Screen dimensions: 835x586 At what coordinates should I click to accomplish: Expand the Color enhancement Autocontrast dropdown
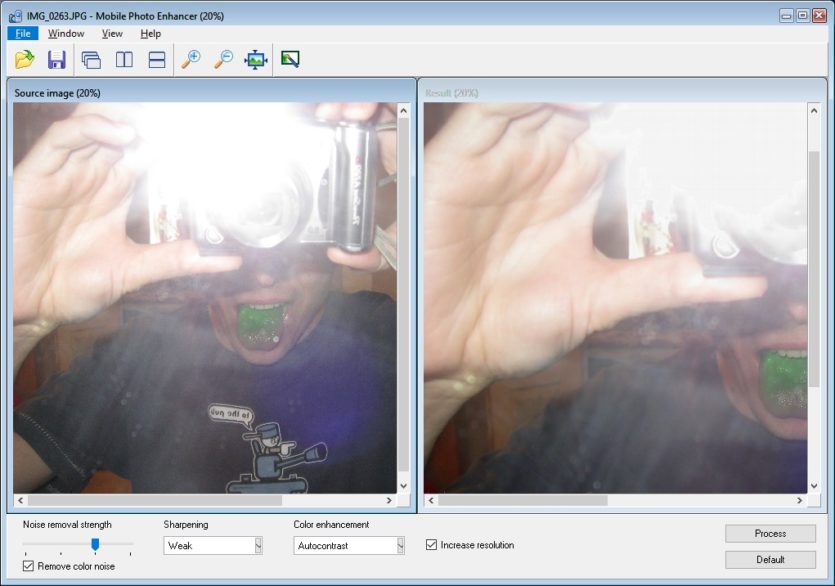click(400, 546)
